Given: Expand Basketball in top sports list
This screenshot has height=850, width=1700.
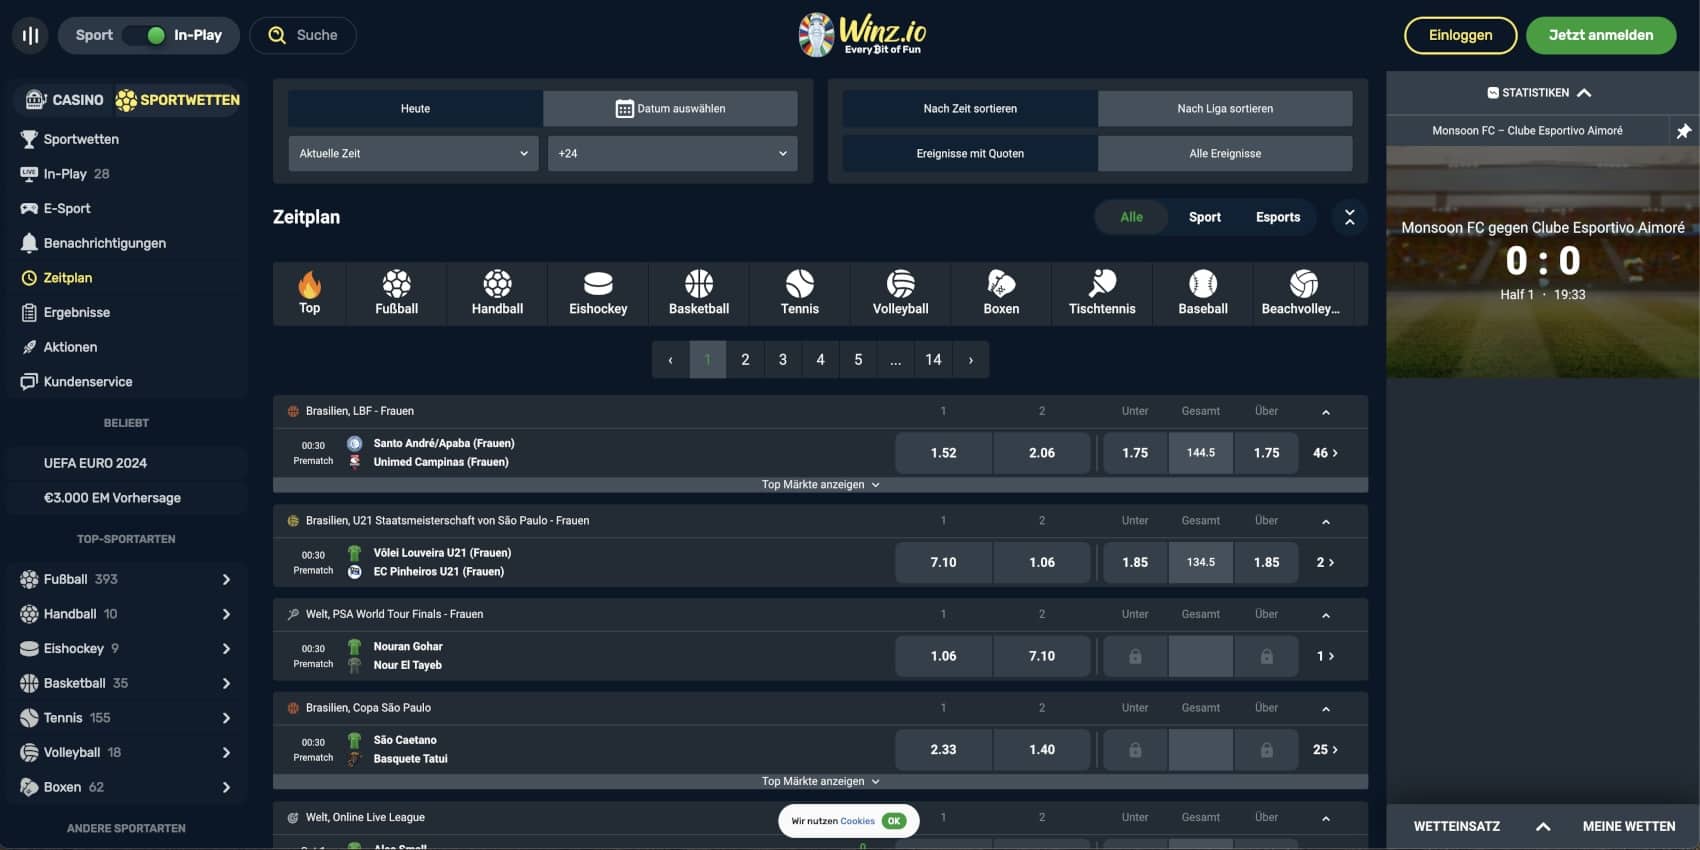Looking at the screenshot, I should coord(226,683).
